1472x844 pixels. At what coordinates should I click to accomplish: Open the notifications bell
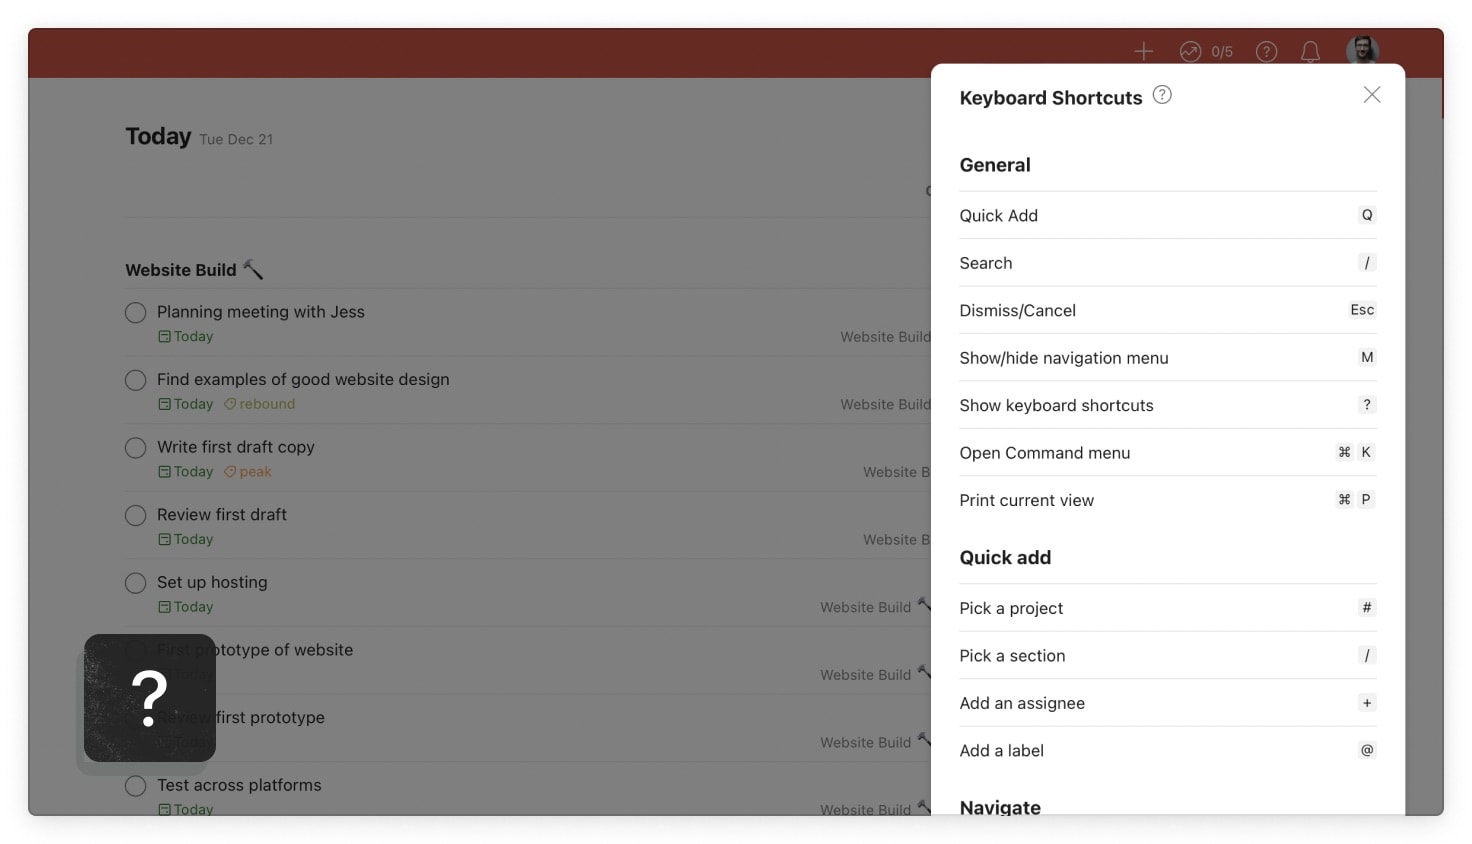point(1310,51)
